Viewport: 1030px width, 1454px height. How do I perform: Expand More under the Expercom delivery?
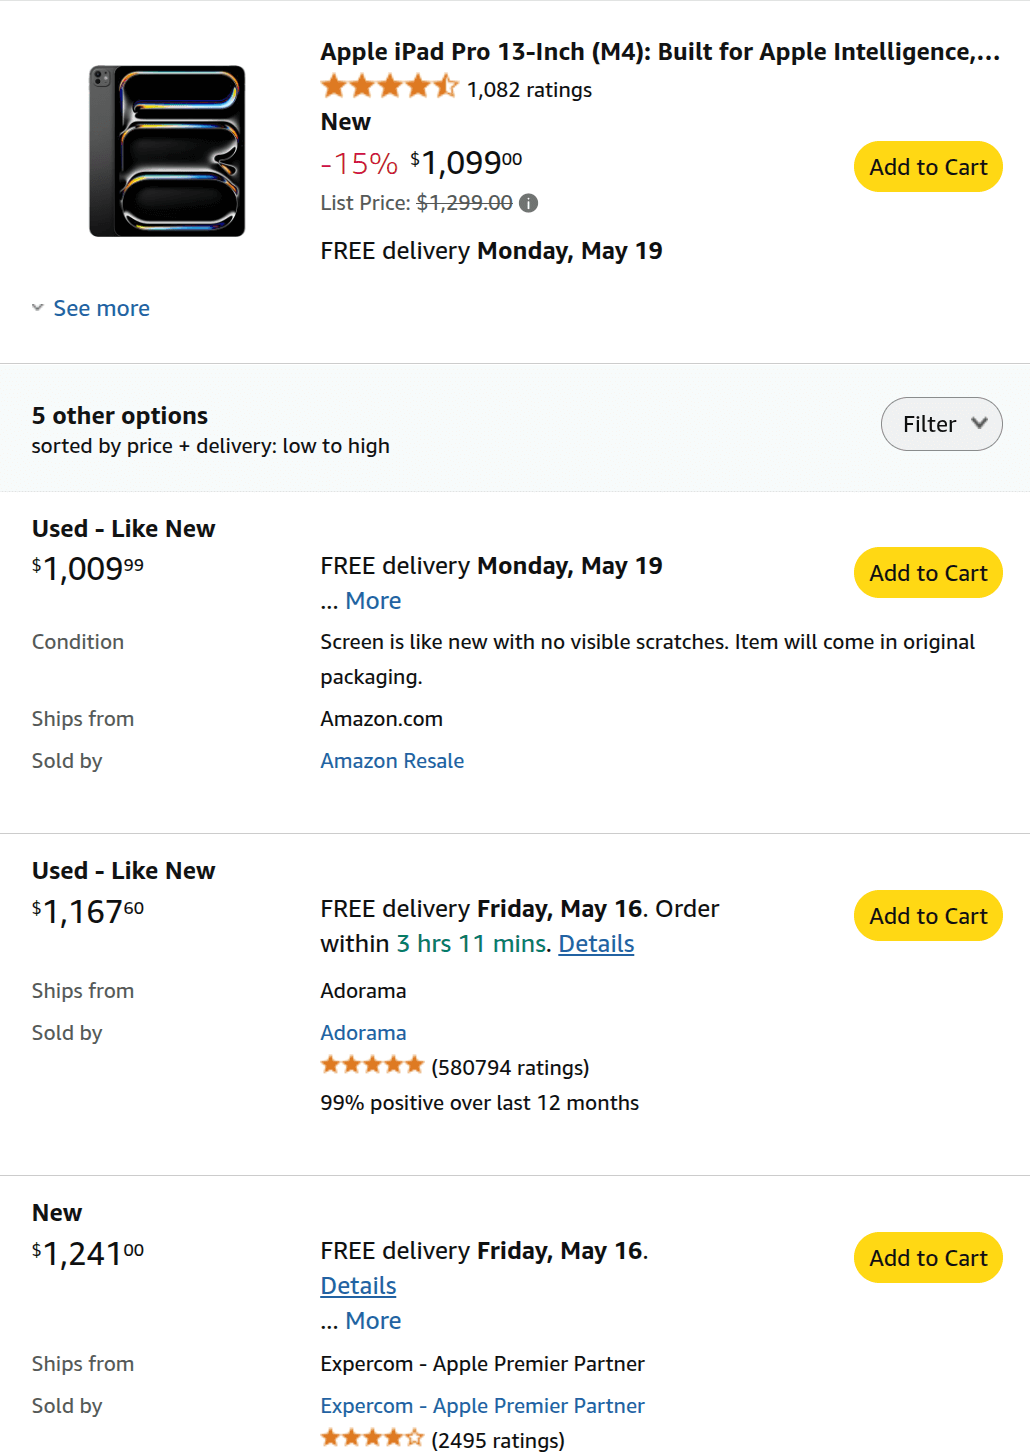[373, 1321]
